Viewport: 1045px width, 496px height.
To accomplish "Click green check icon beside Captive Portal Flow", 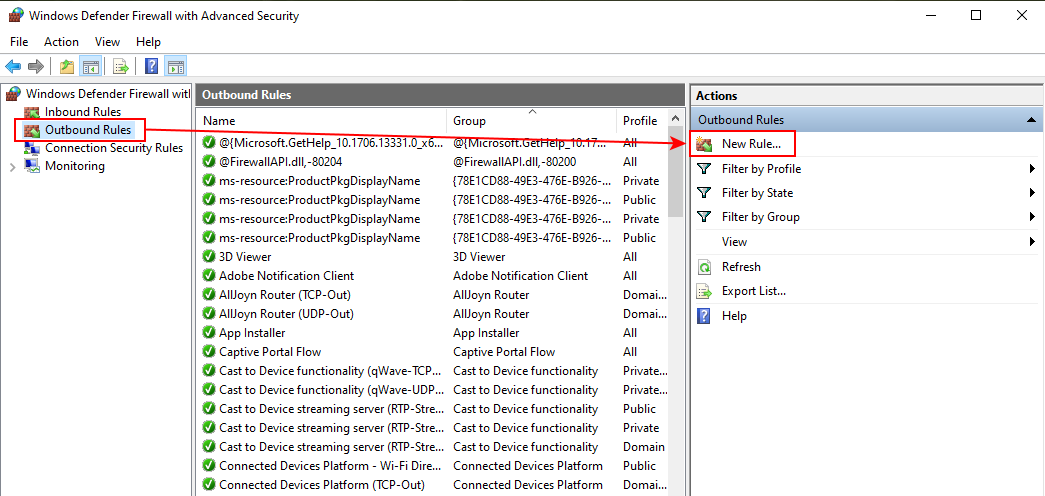I will tap(209, 351).
